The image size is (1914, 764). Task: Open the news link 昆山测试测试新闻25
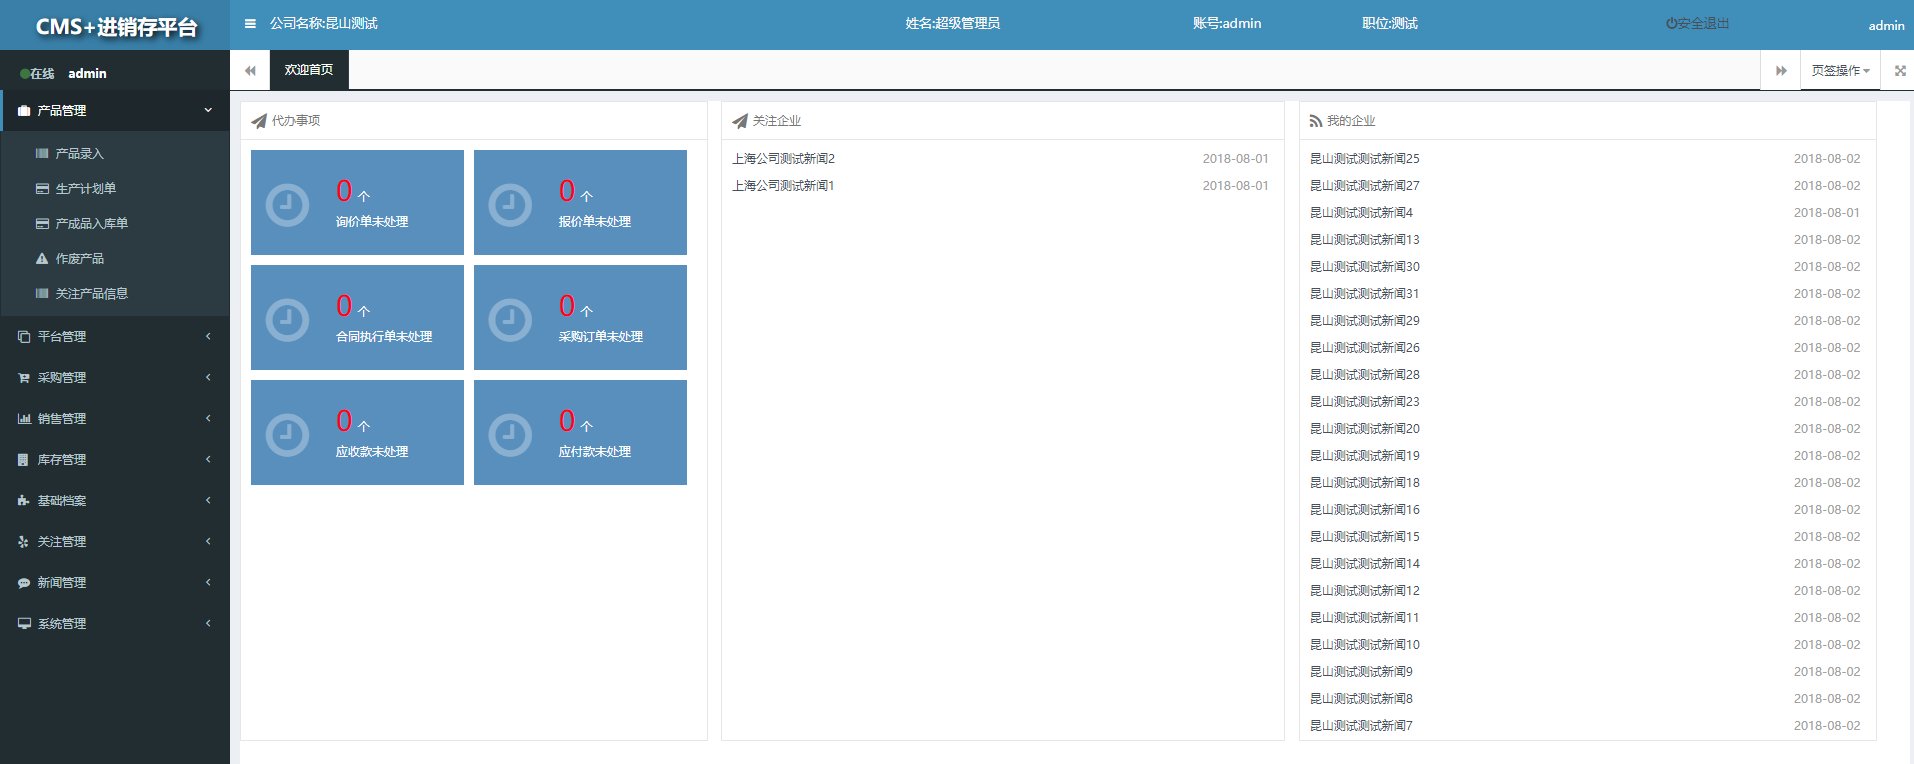(x=1364, y=159)
